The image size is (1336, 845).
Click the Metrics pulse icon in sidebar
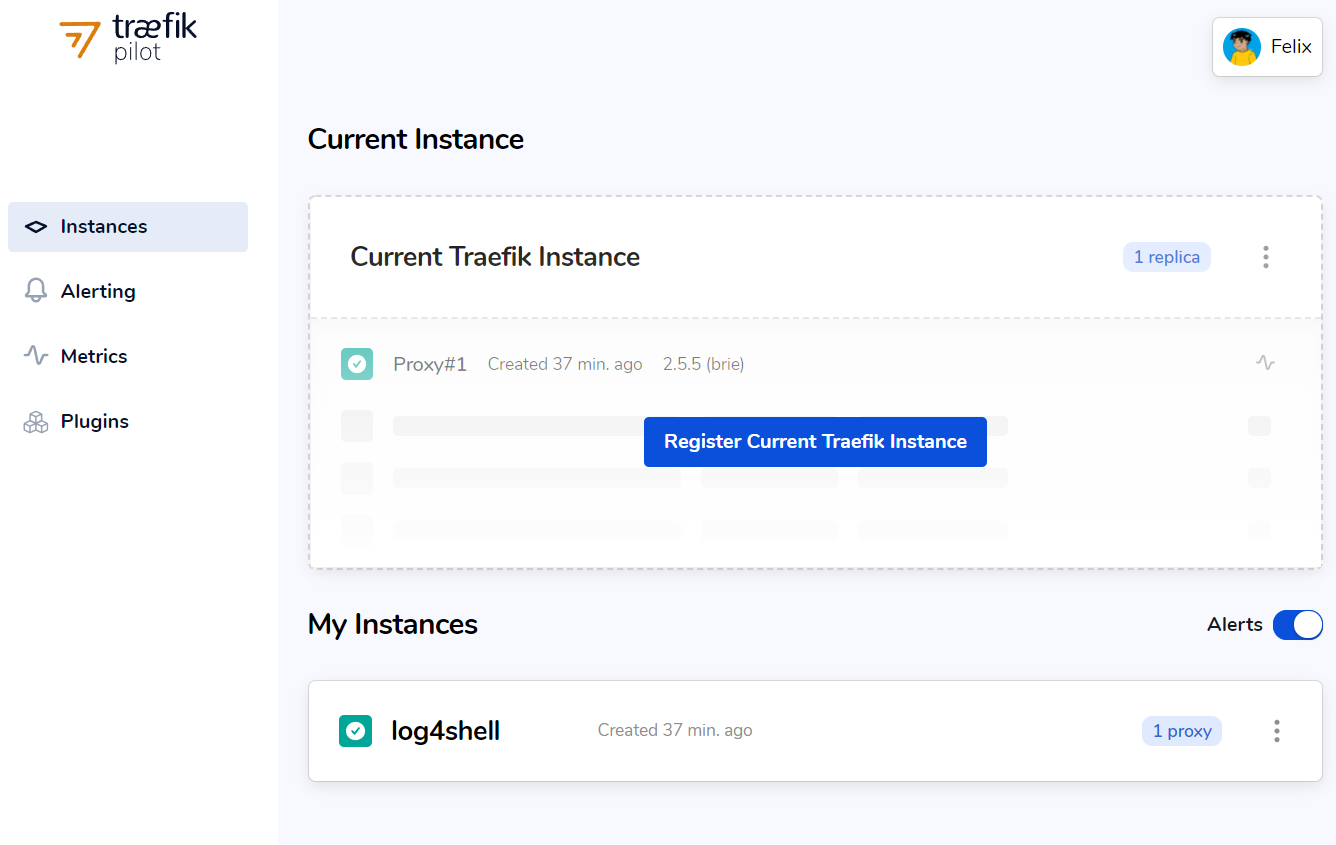36,356
